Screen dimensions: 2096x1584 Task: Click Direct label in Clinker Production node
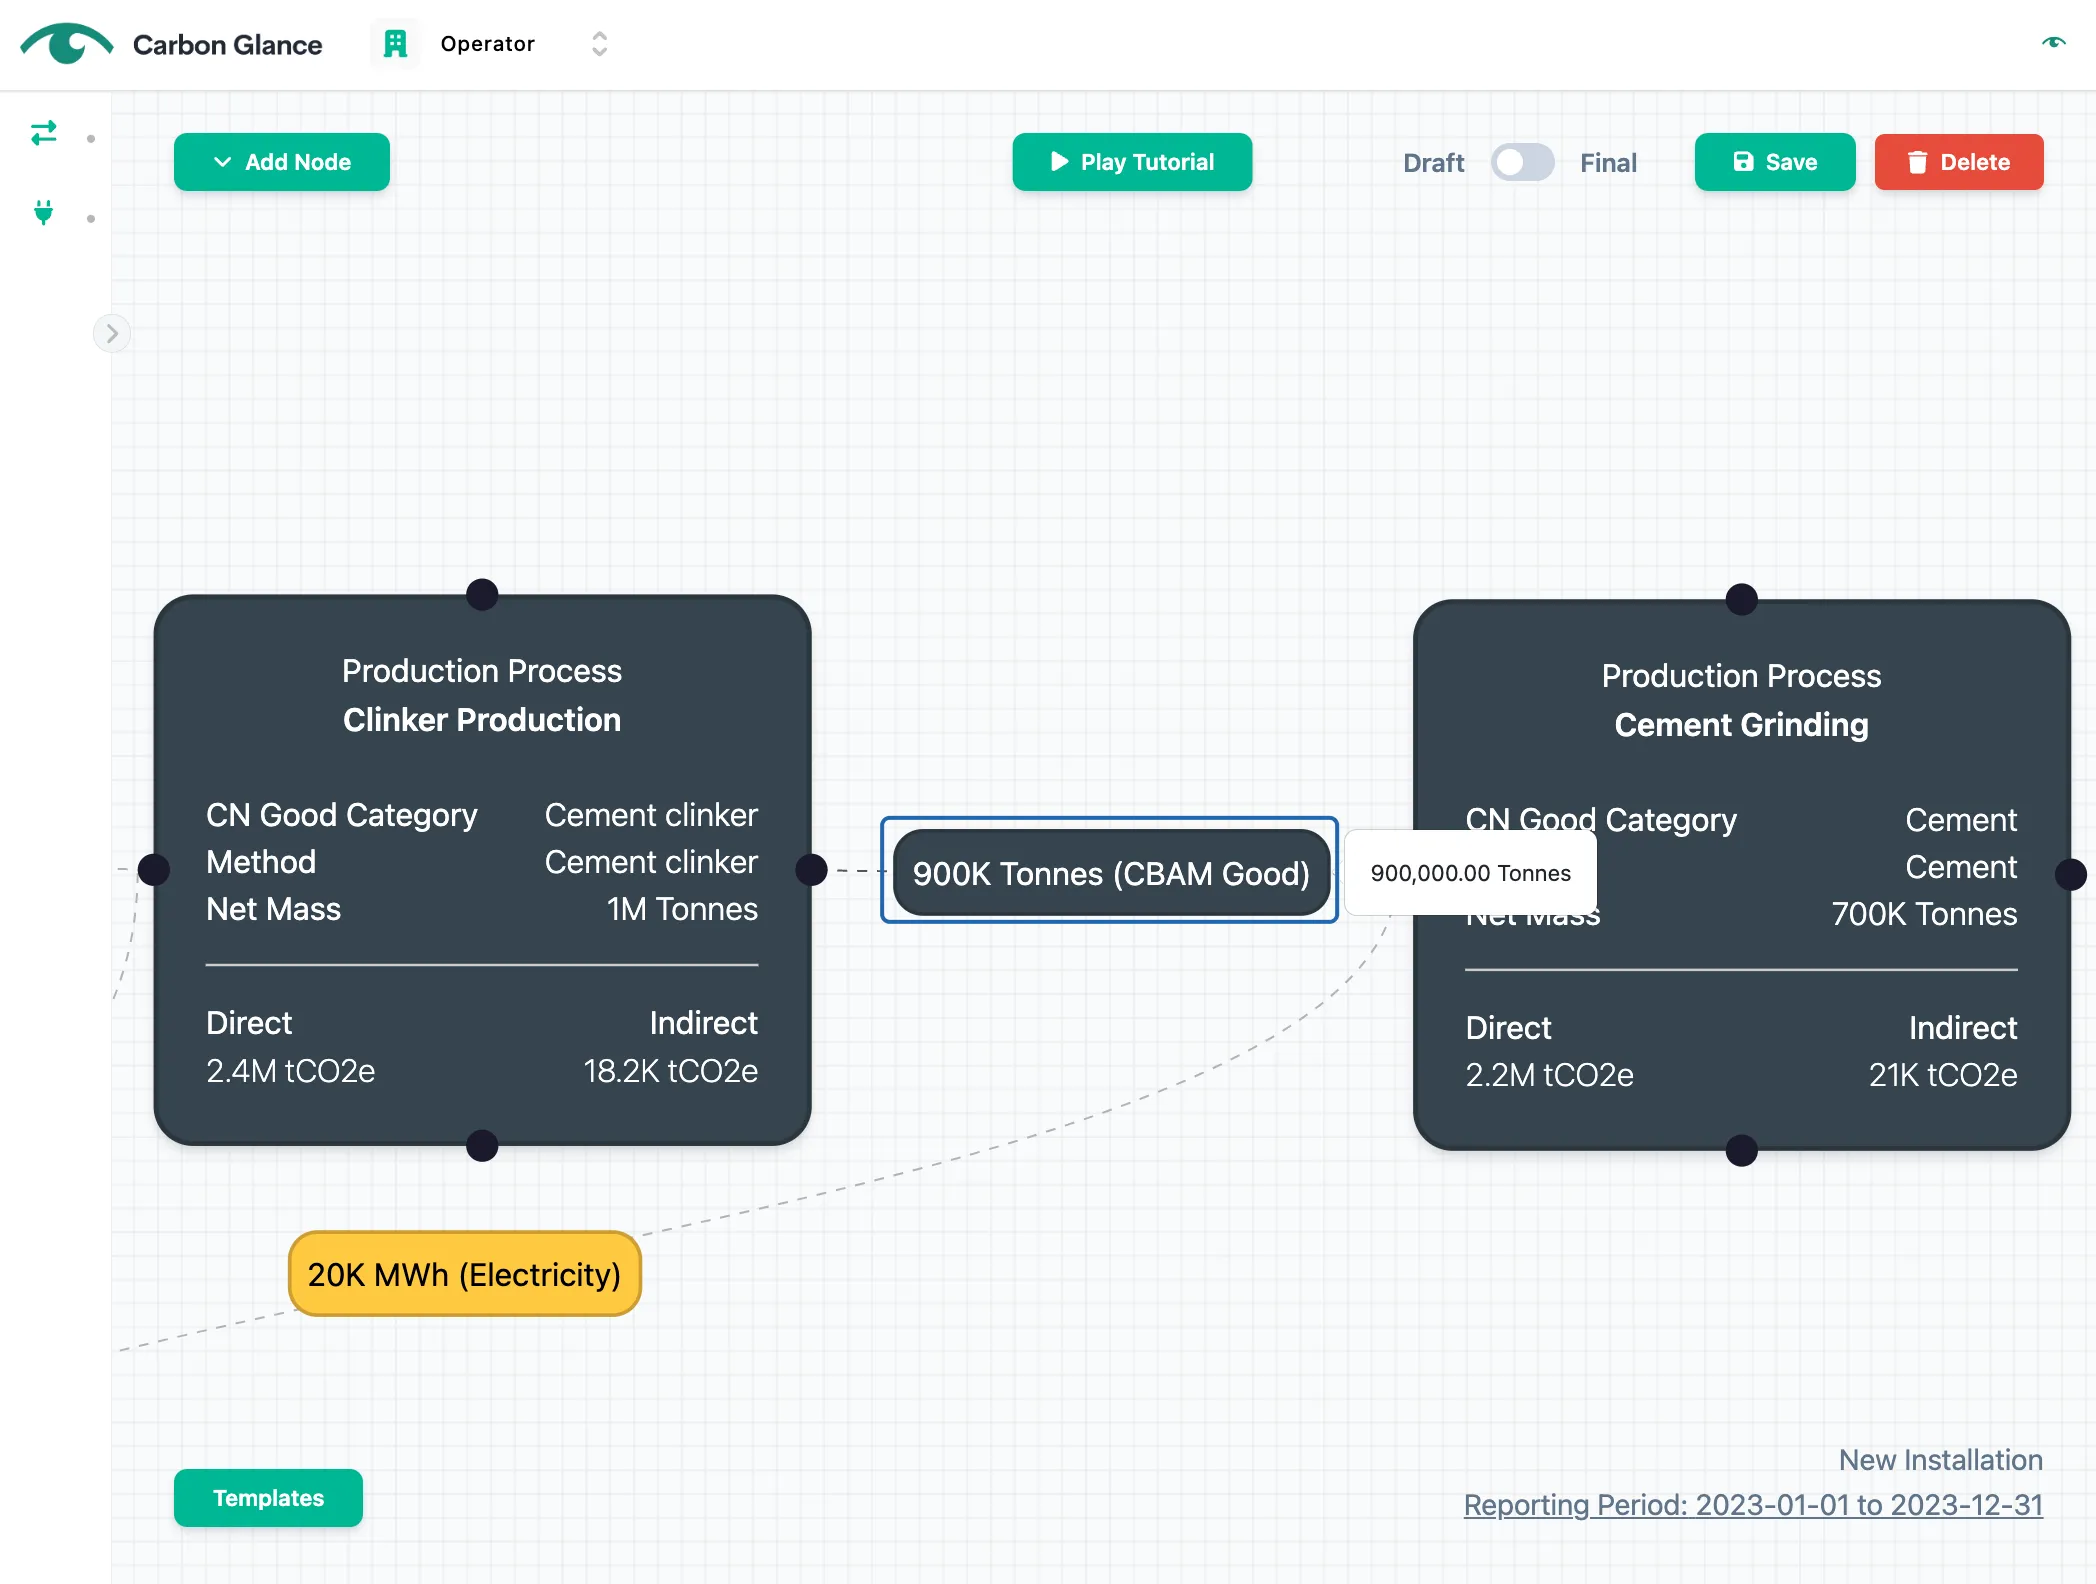click(x=249, y=1023)
